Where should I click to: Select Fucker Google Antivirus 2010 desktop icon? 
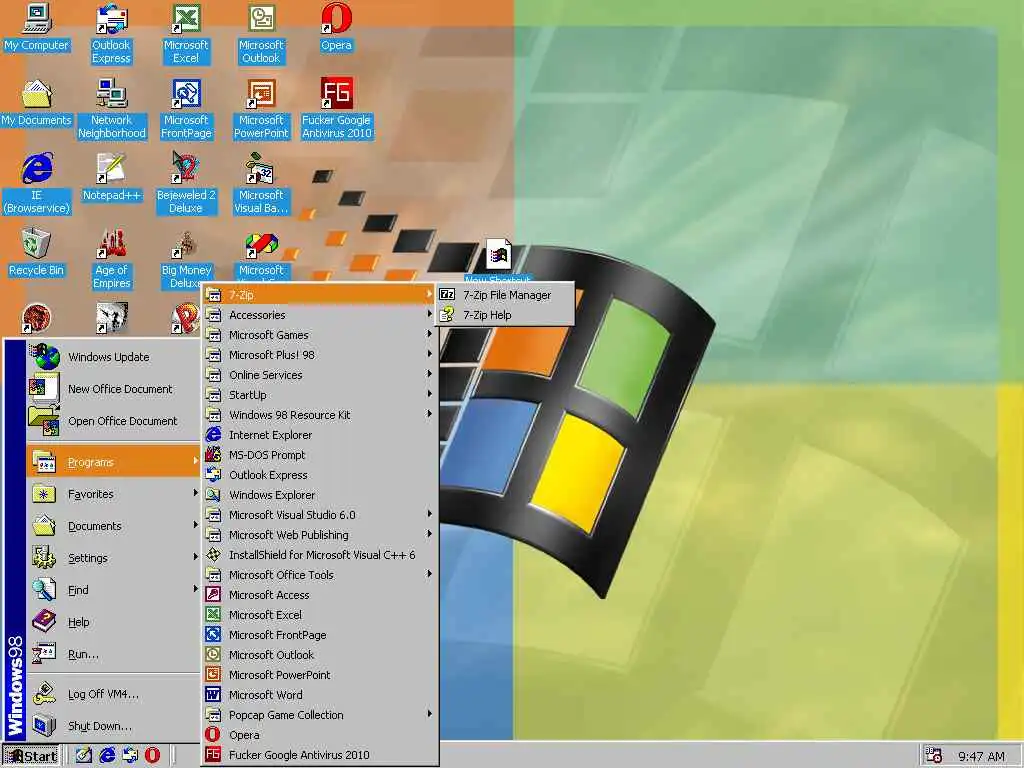click(336, 109)
